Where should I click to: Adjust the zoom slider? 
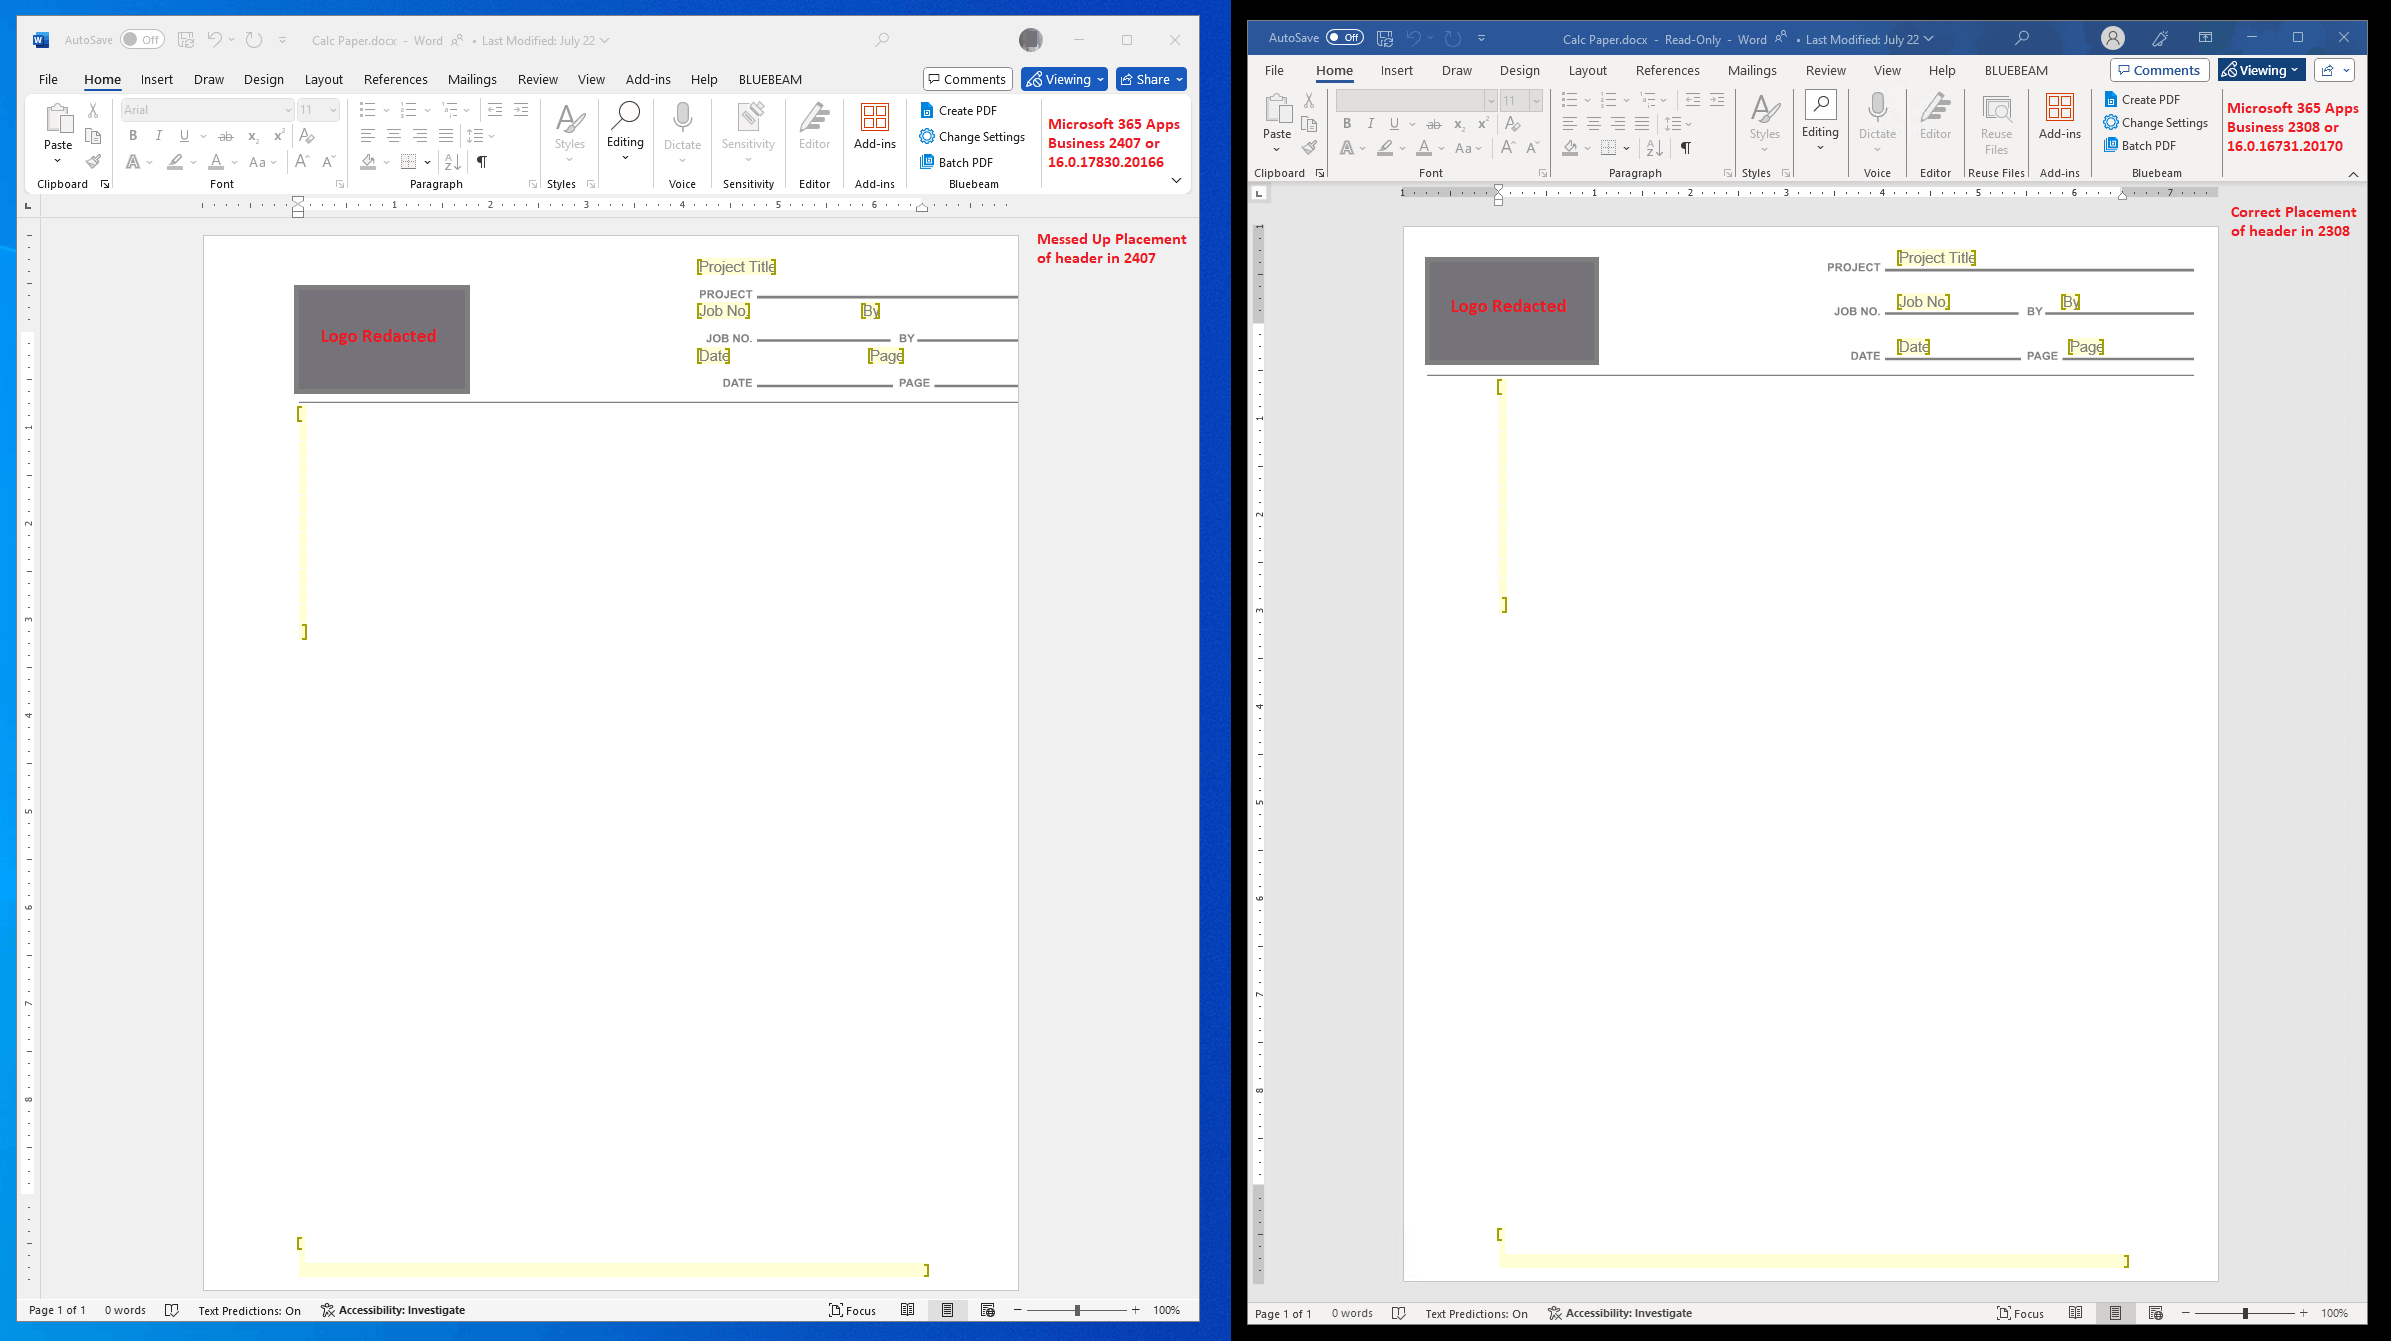(1077, 1310)
